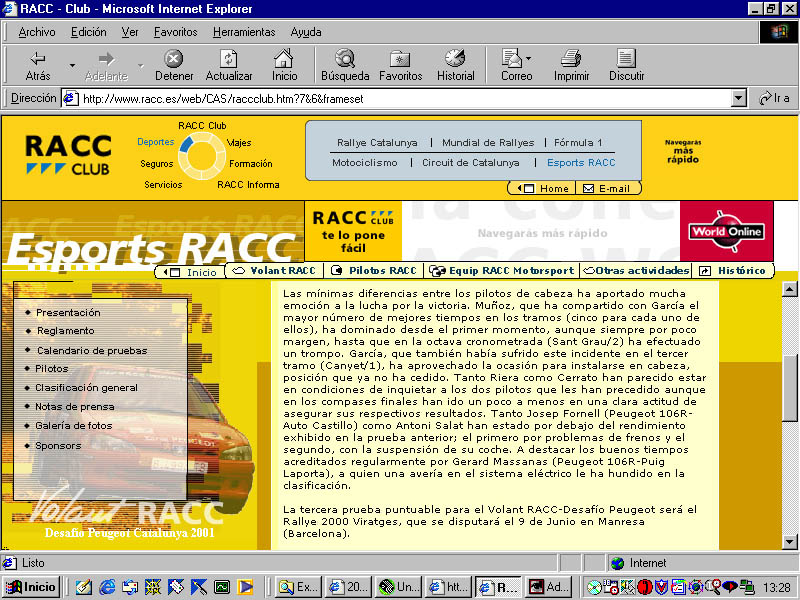
Task: Show the Historial history pane
Action: coord(455,65)
